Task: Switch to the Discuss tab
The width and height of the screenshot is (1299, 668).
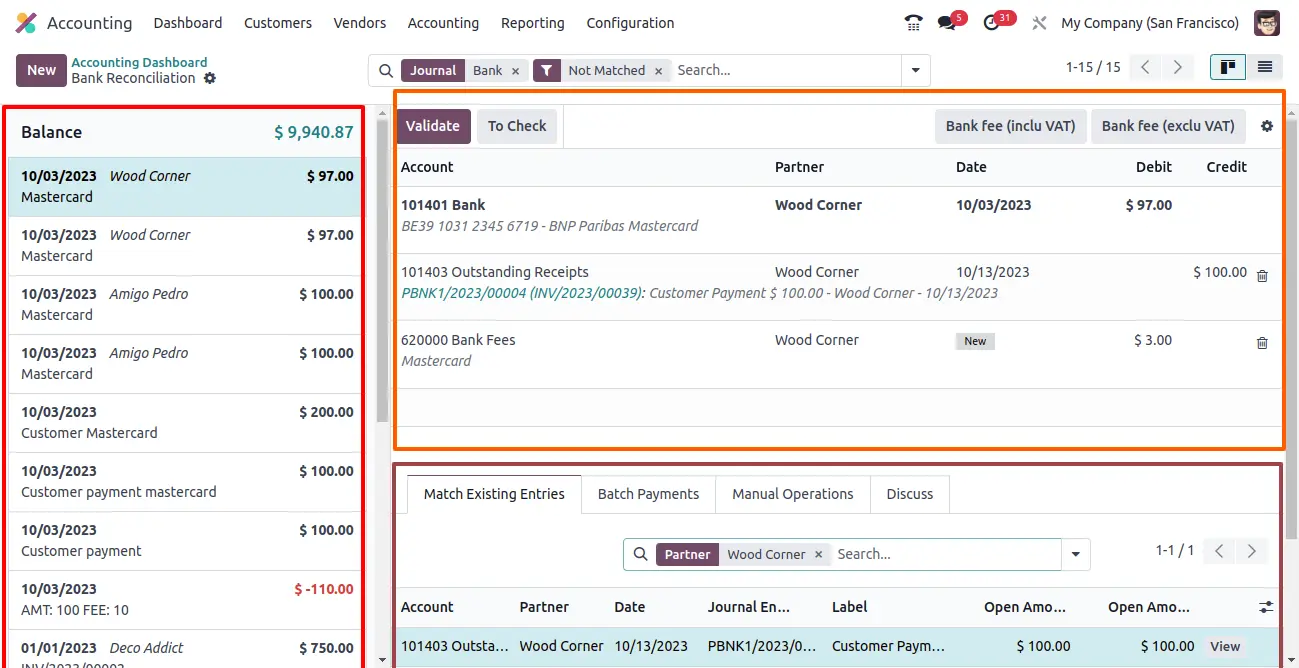Action: [910, 494]
